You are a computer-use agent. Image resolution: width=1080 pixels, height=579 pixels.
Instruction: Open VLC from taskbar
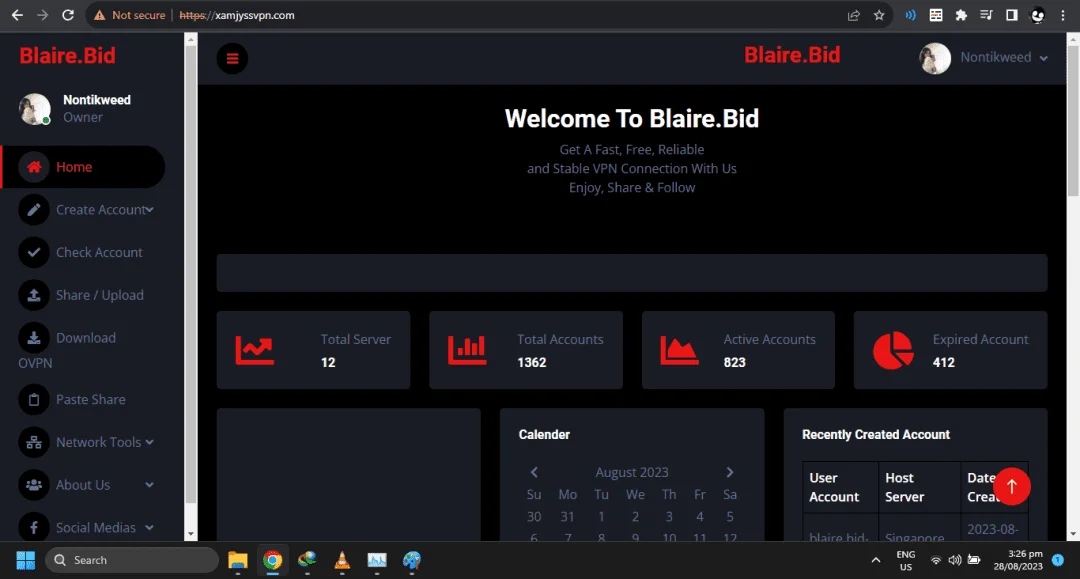tap(342, 560)
